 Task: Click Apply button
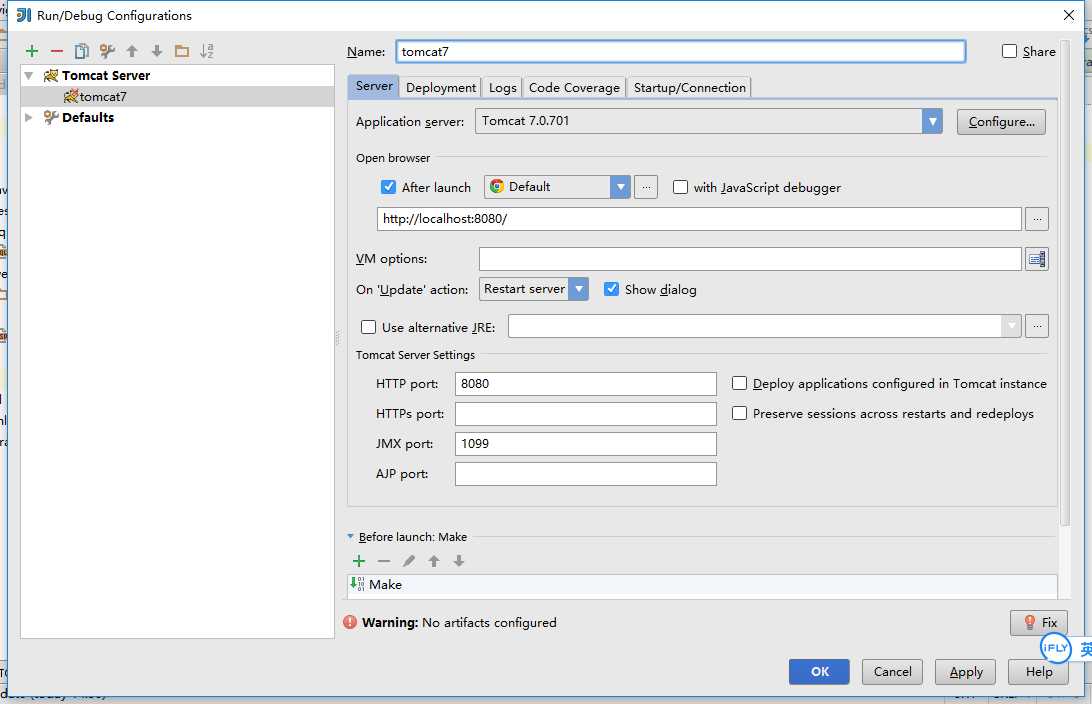tap(965, 671)
